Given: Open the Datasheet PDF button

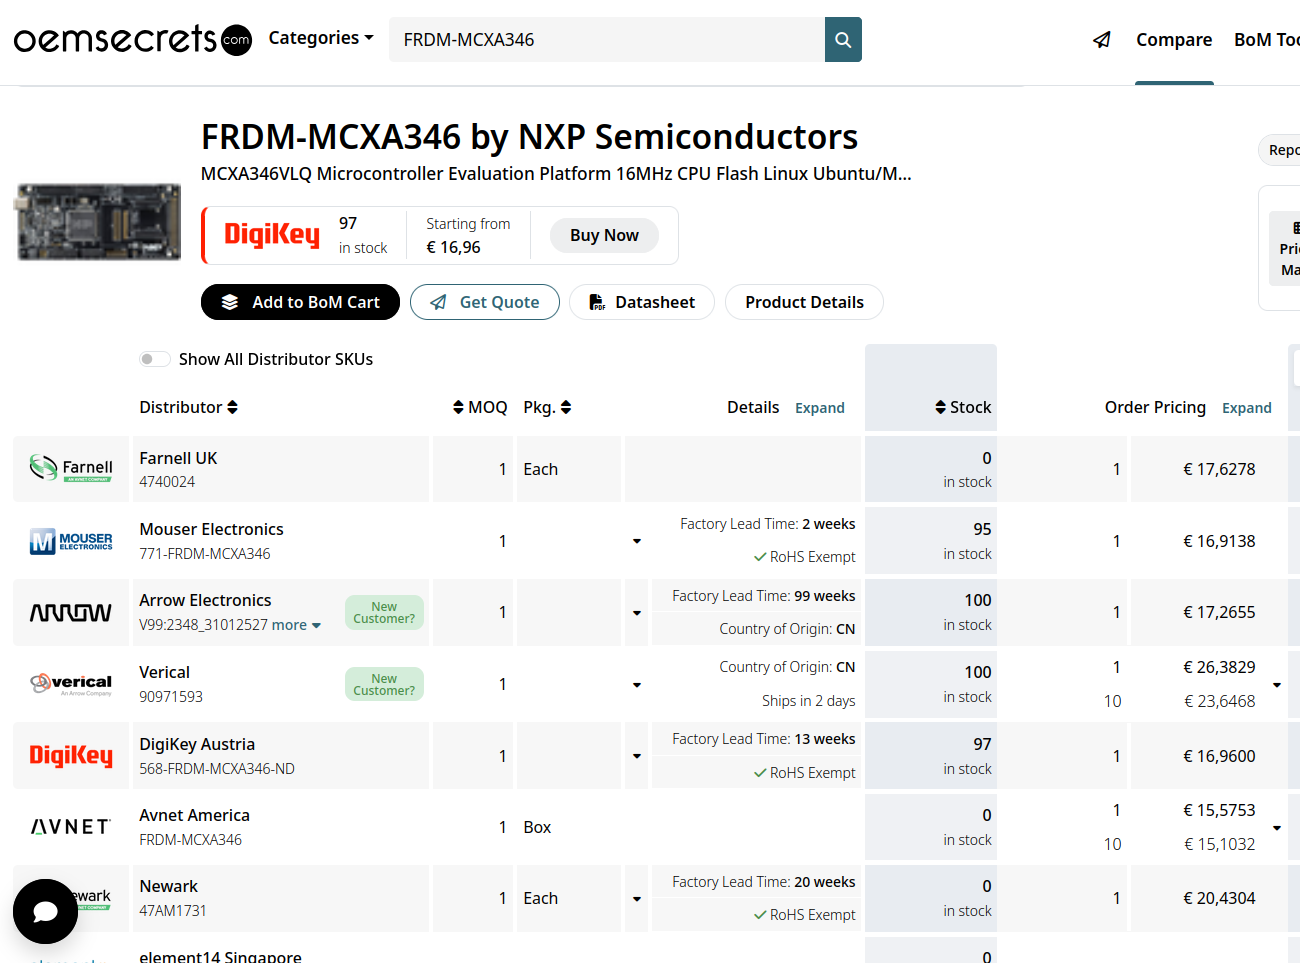Looking at the screenshot, I should [642, 302].
